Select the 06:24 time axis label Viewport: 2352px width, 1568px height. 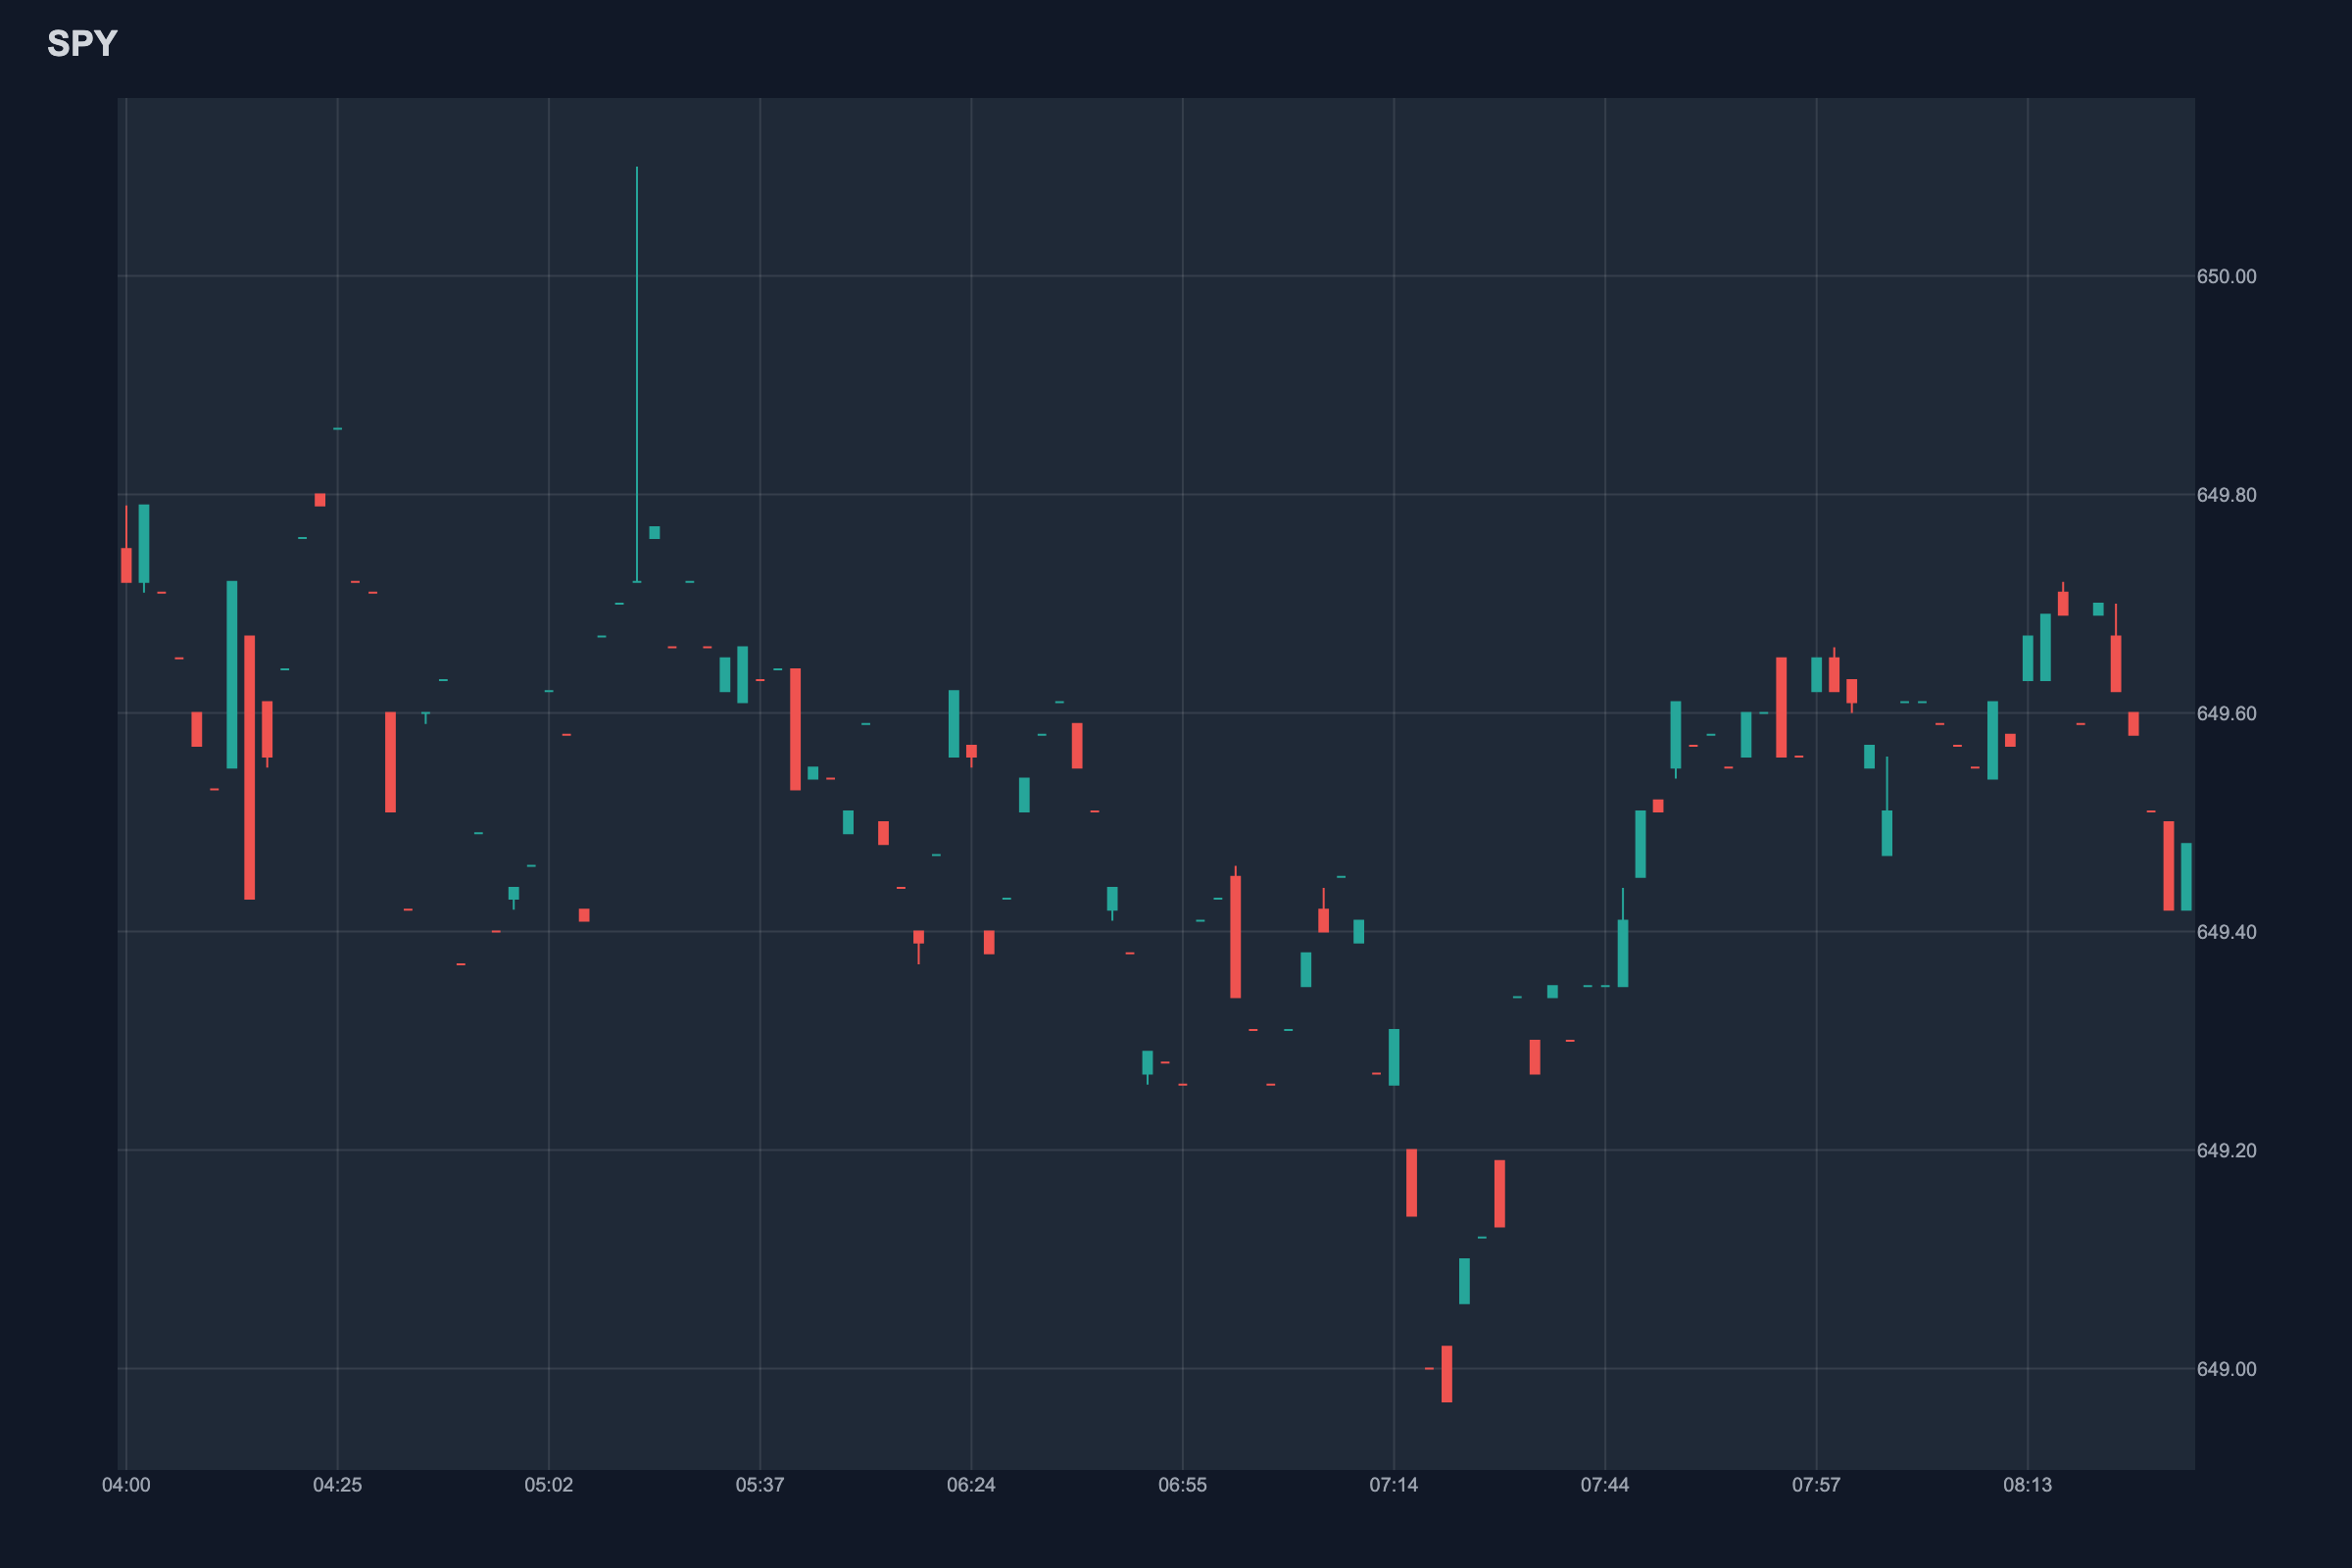971,1485
